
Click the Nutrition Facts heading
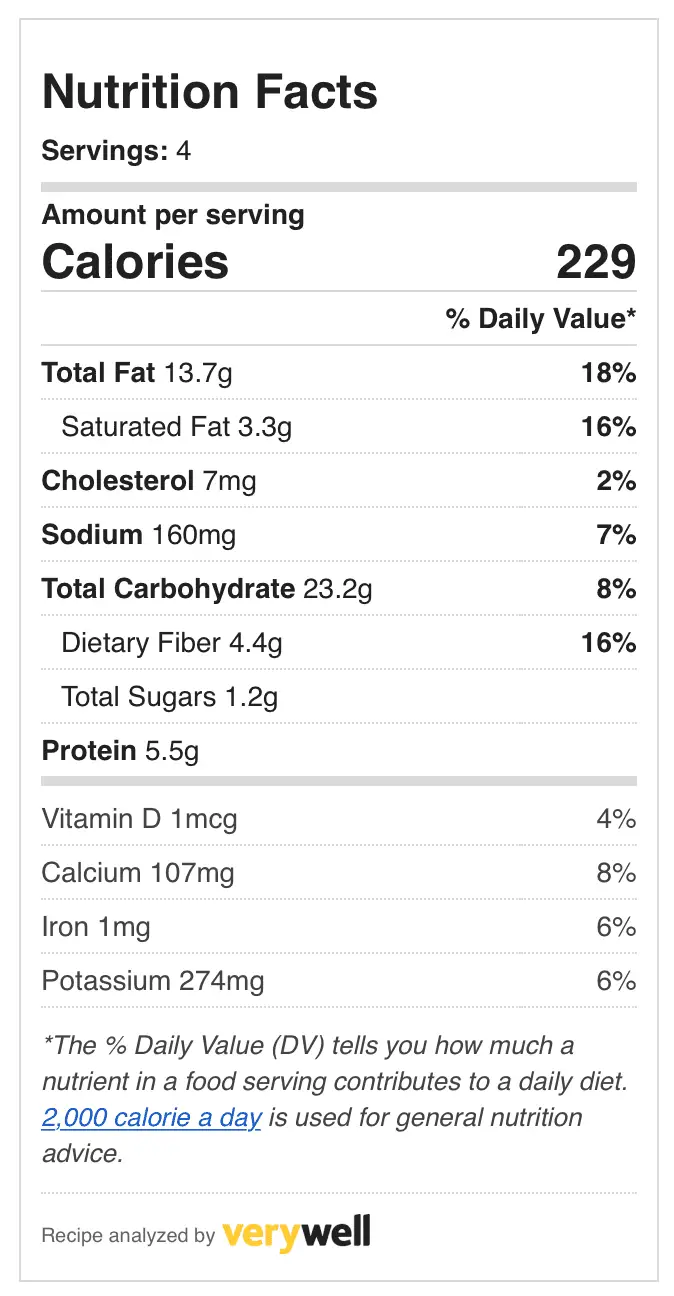pyautogui.click(x=210, y=92)
